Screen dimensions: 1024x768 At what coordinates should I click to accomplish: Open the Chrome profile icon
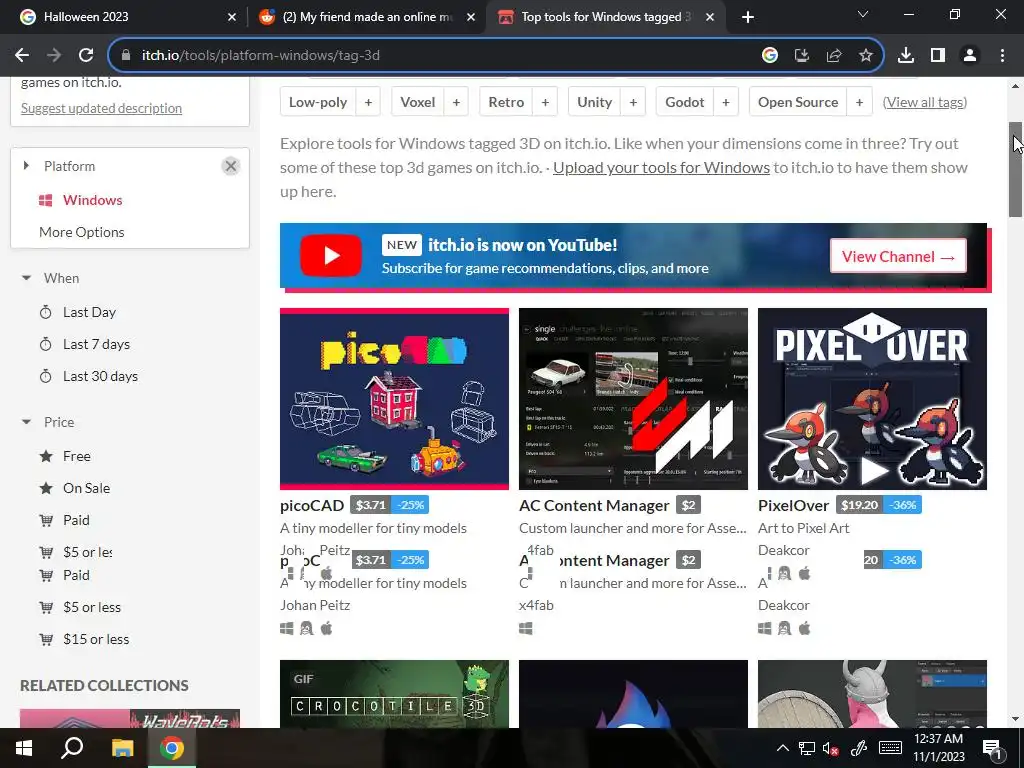pyautogui.click(x=970, y=56)
